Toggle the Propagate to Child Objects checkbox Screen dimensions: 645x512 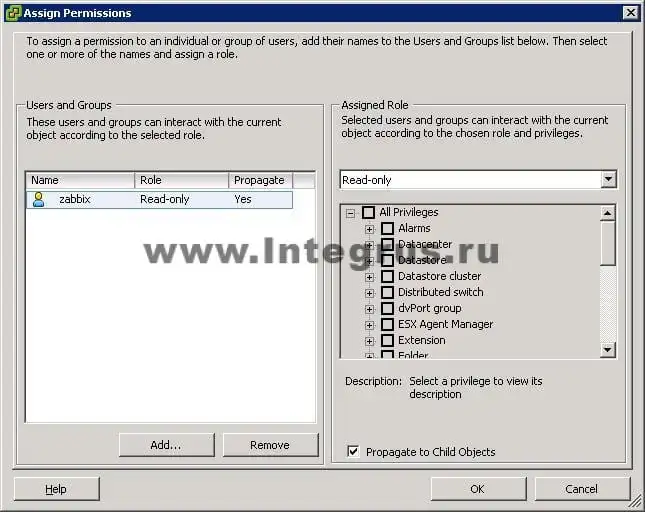pos(353,452)
